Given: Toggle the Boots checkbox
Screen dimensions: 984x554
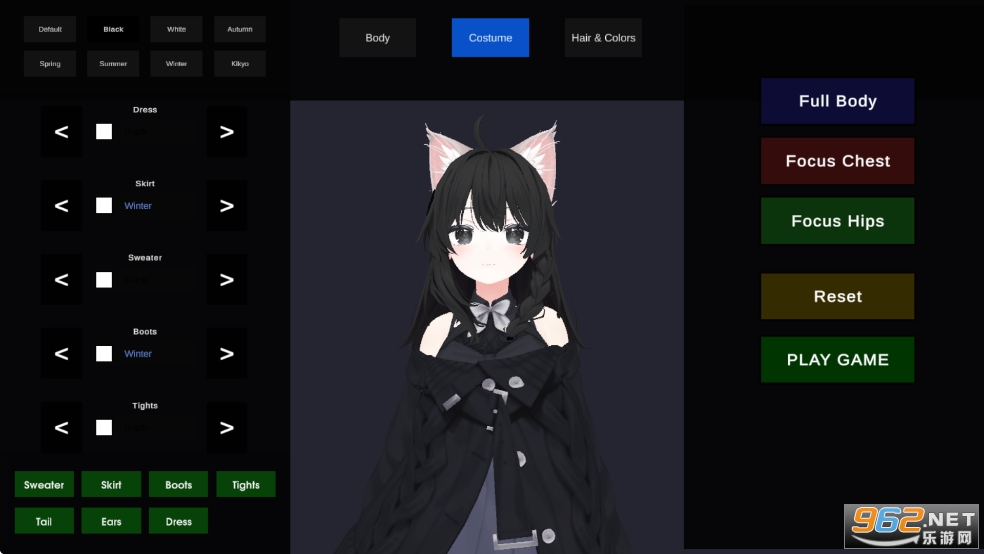Looking at the screenshot, I should 104,354.
